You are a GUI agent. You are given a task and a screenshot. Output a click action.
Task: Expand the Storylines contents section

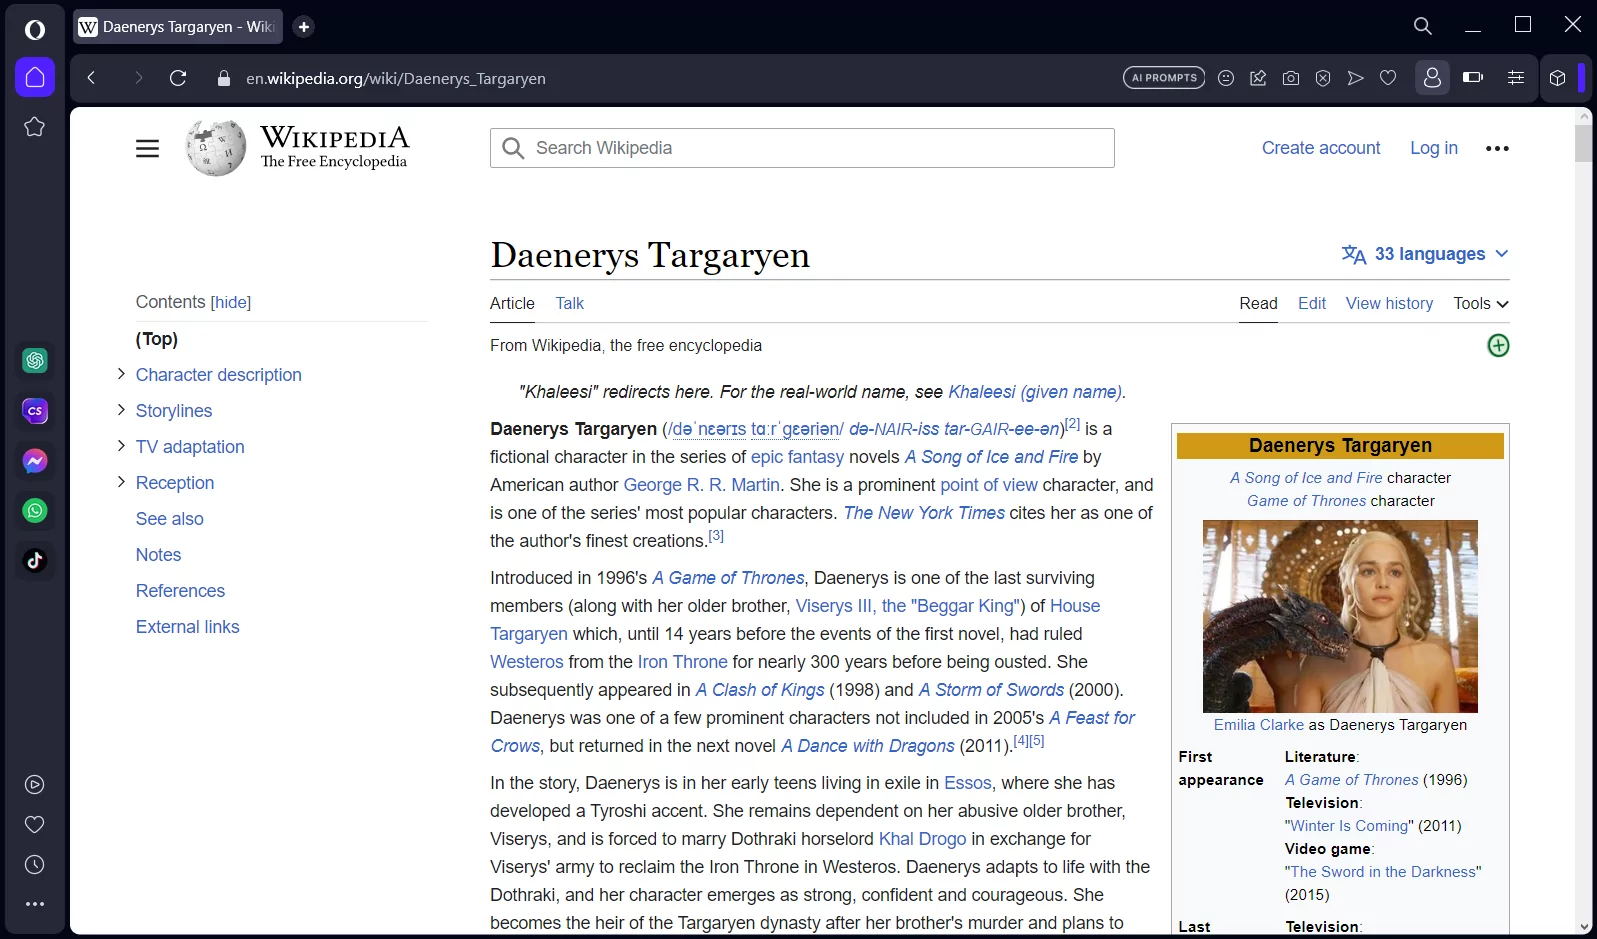121,410
